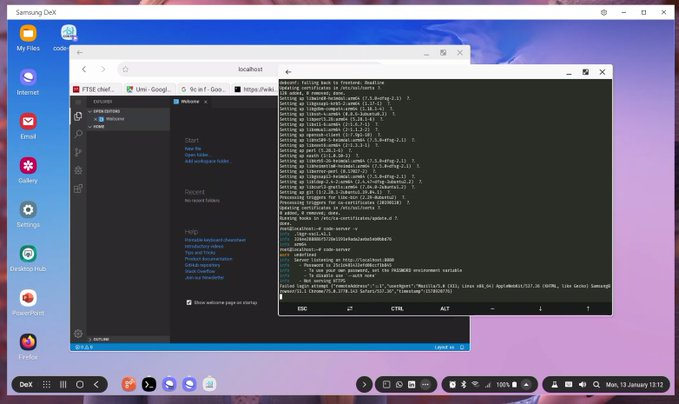The width and height of the screenshot is (679, 404).
Task: Tap the terminal CTRL key
Action: [397, 309]
